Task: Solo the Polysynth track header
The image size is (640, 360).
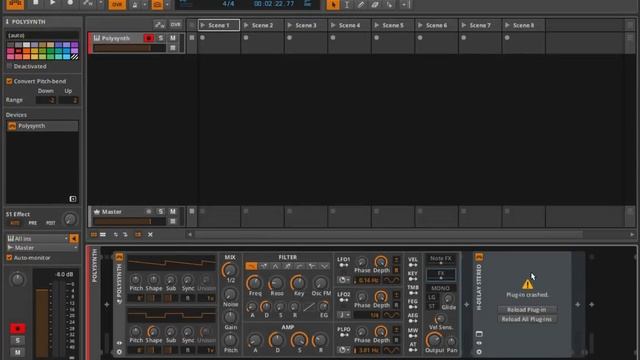Action: click(161, 38)
